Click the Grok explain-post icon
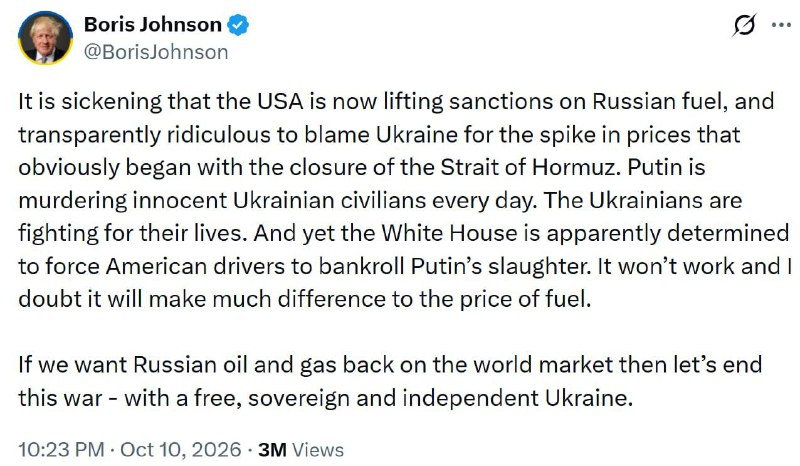The height and width of the screenshot is (466, 800). pos(743,25)
